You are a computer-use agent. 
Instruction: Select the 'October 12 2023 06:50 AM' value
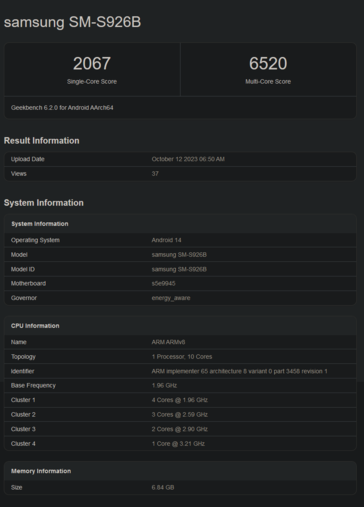(x=188, y=159)
